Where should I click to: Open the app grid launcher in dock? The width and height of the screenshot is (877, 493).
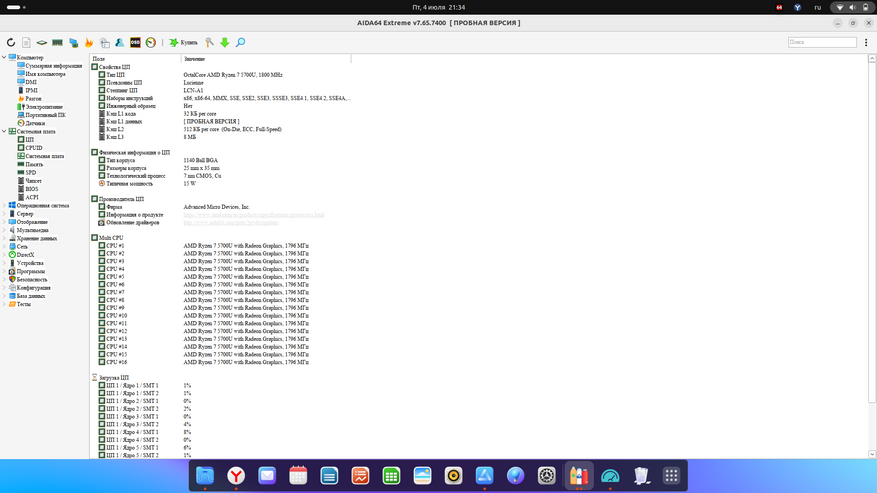tap(672, 476)
